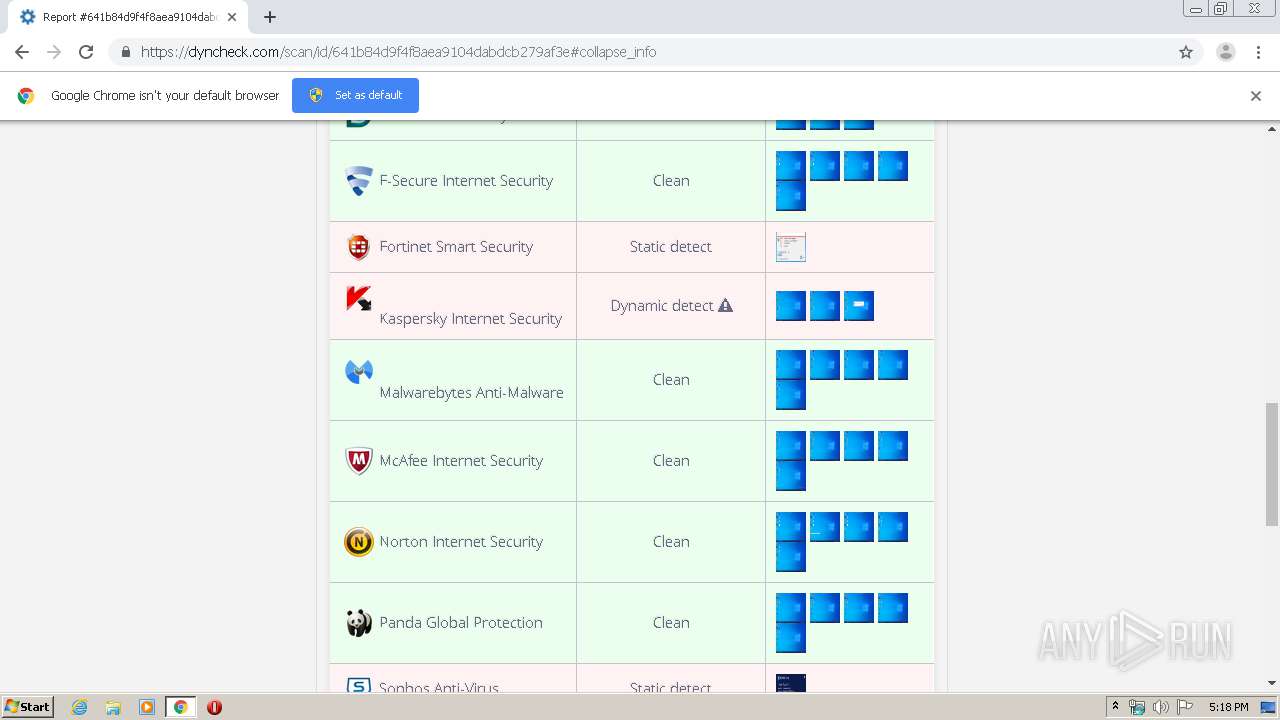1280x720 pixels.
Task: Click the Action Center flag tray icon
Action: (x=1185, y=707)
